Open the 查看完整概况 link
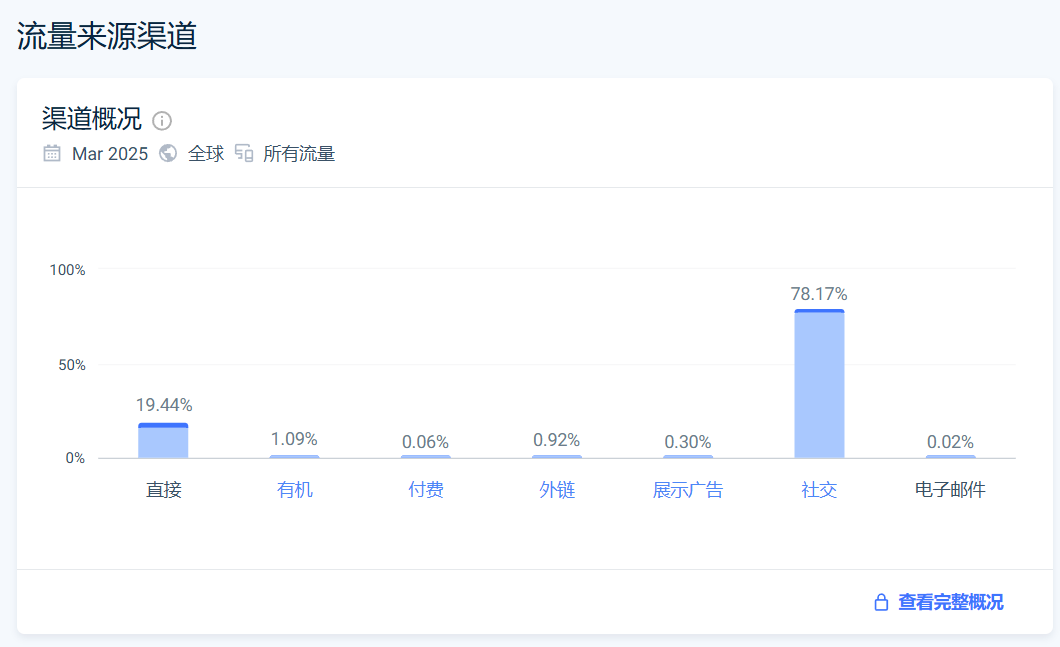The width and height of the screenshot is (1060, 647). pyautogui.click(x=950, y=602)
